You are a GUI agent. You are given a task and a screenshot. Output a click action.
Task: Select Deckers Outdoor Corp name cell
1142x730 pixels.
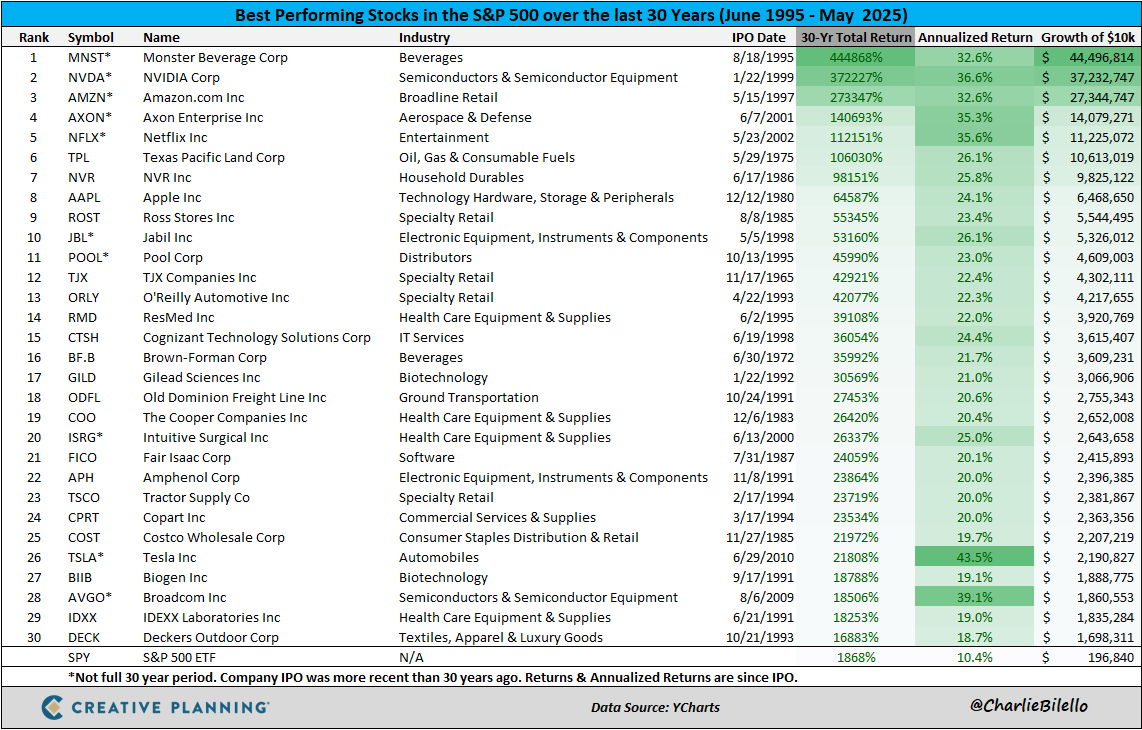click(x=210, y=637)
